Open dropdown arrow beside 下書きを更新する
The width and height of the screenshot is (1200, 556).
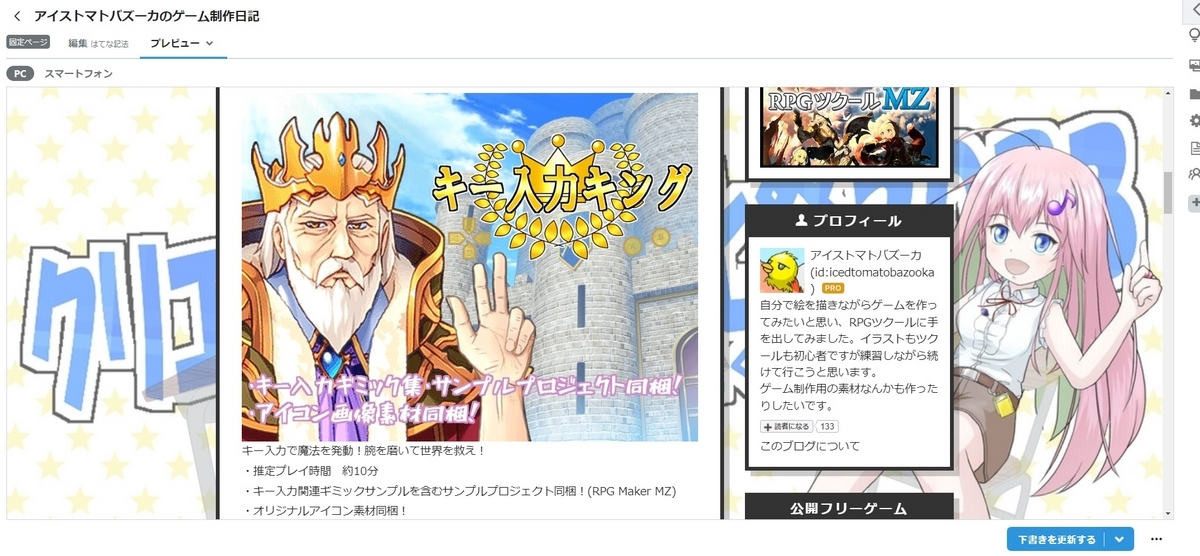pos(1119,539)
